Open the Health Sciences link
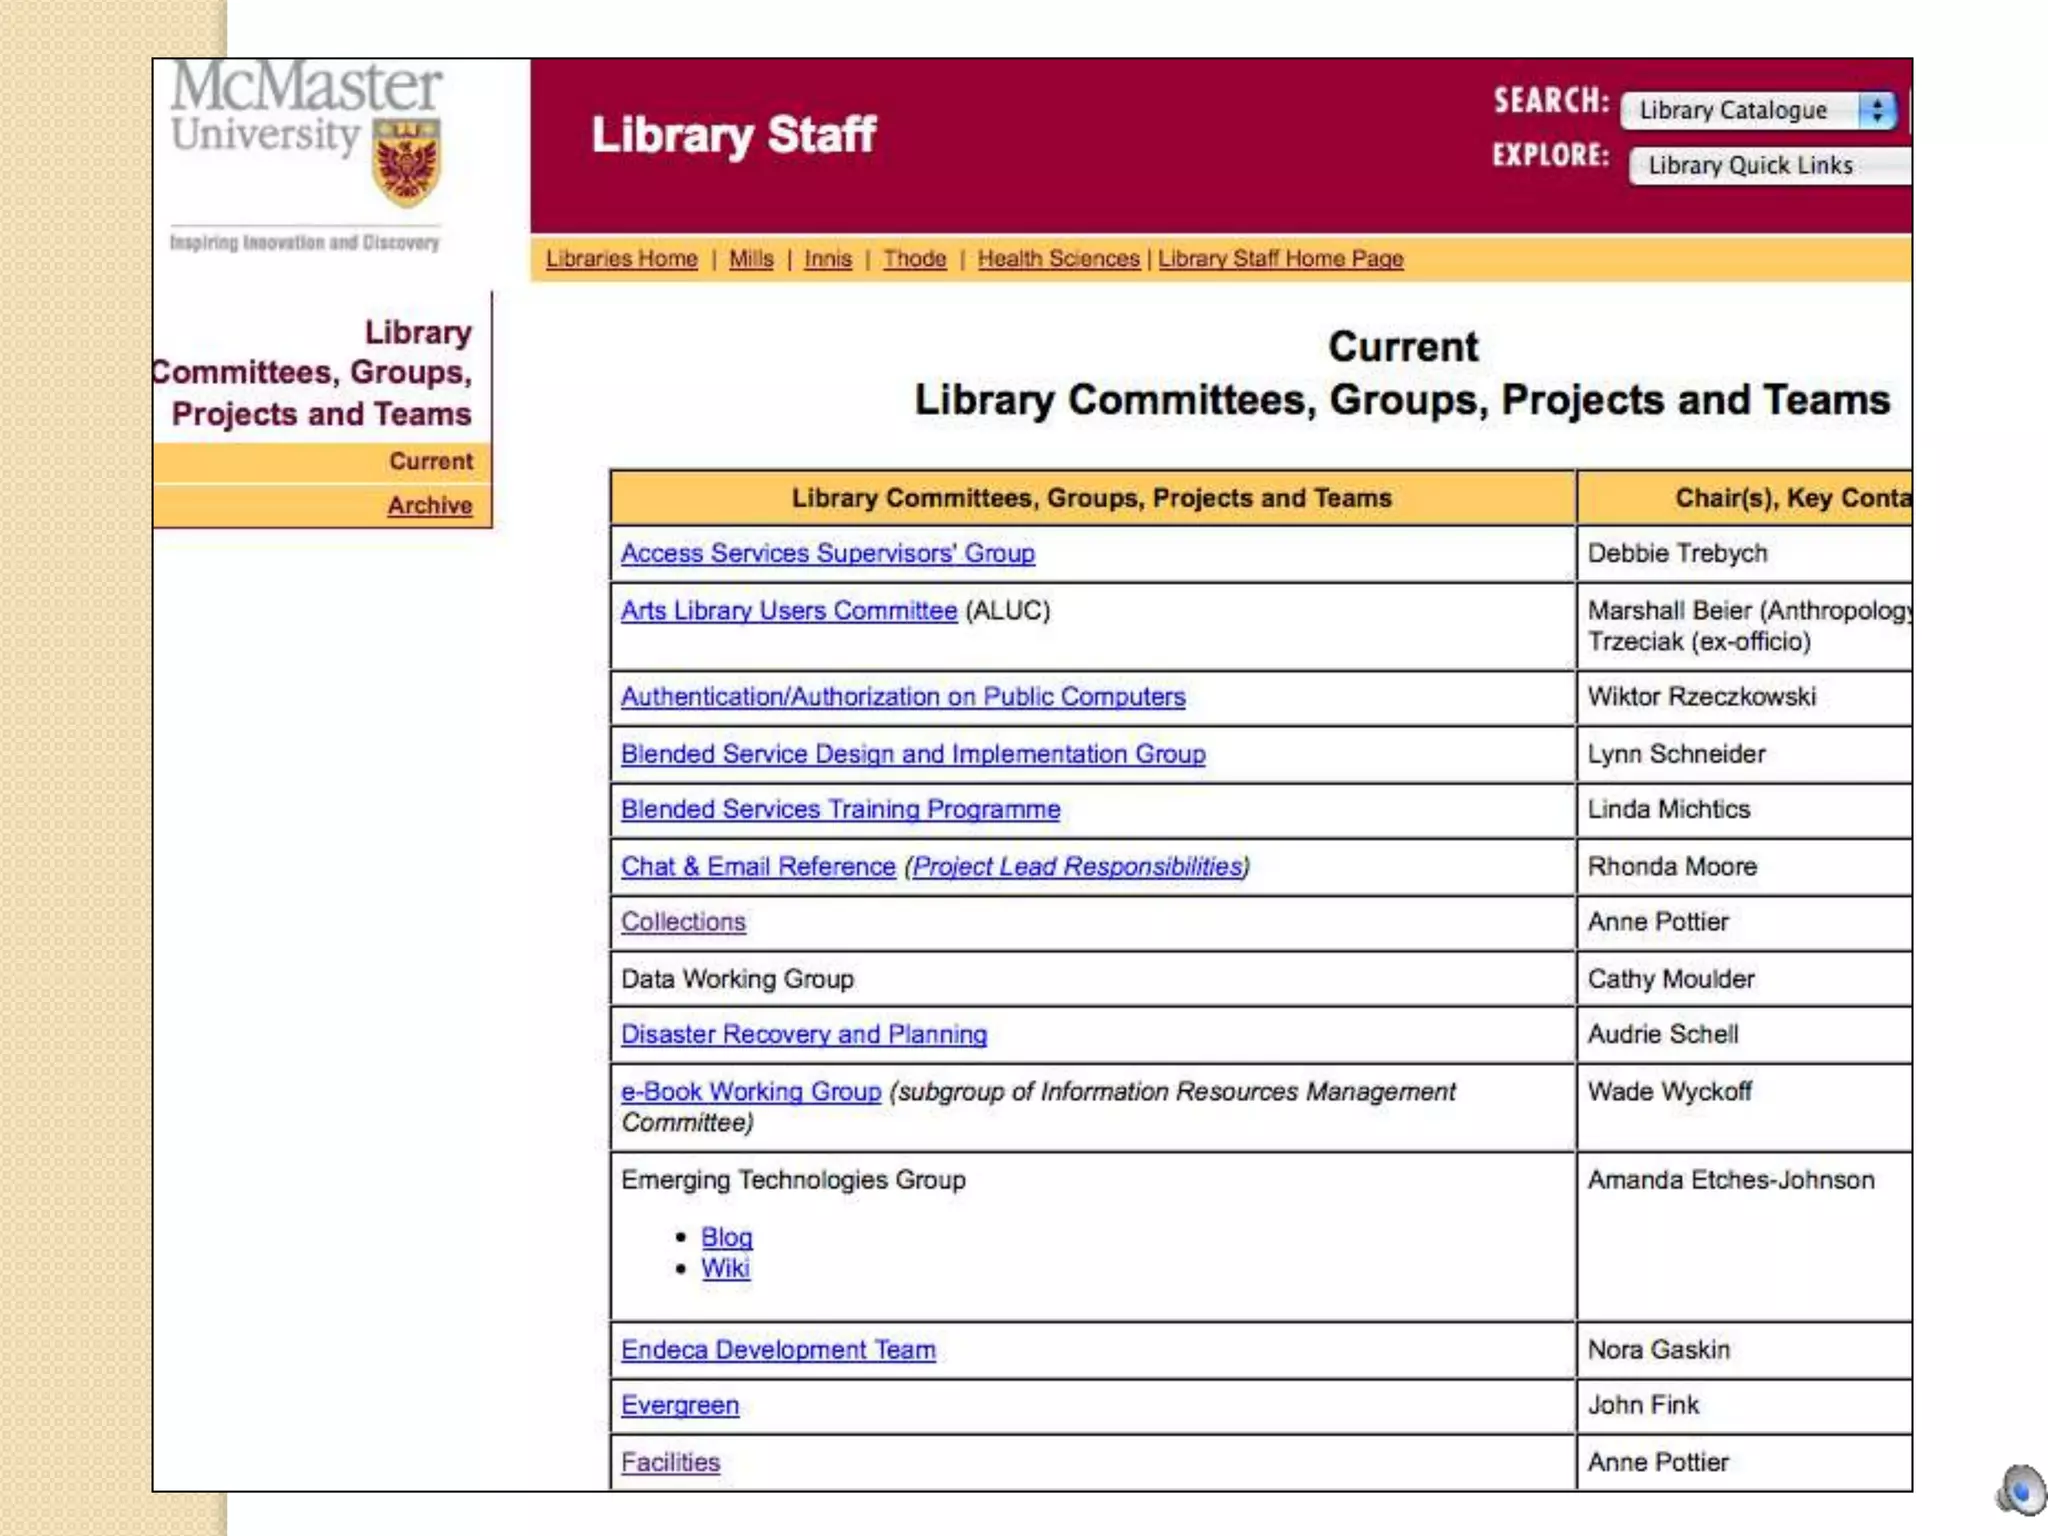 pyautogui.click(x=1058, y=259)
